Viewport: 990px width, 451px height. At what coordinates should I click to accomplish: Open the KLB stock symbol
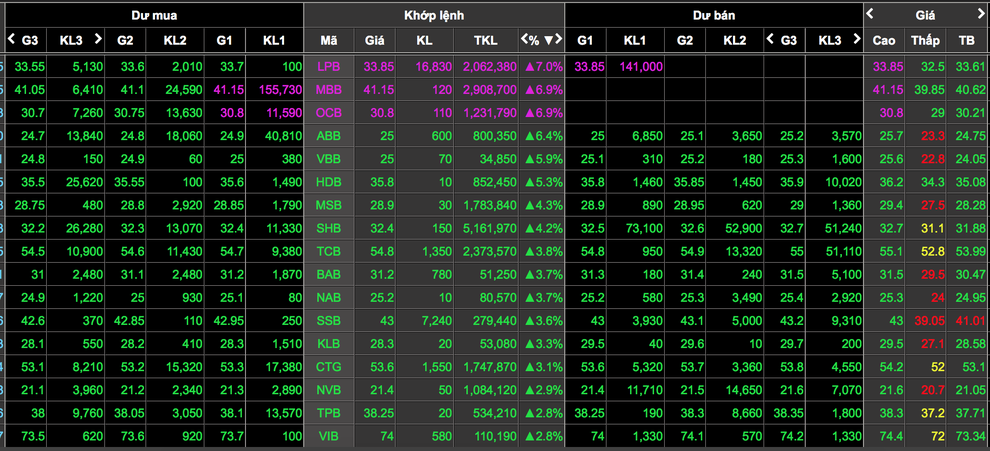tap(328, 343)
